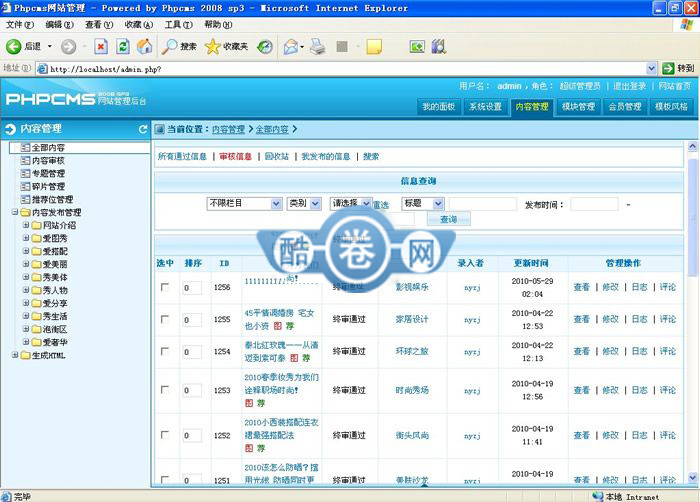700x502 pixels.
Task: Tick the checkbox for row ID 1254
Action: 165,351
